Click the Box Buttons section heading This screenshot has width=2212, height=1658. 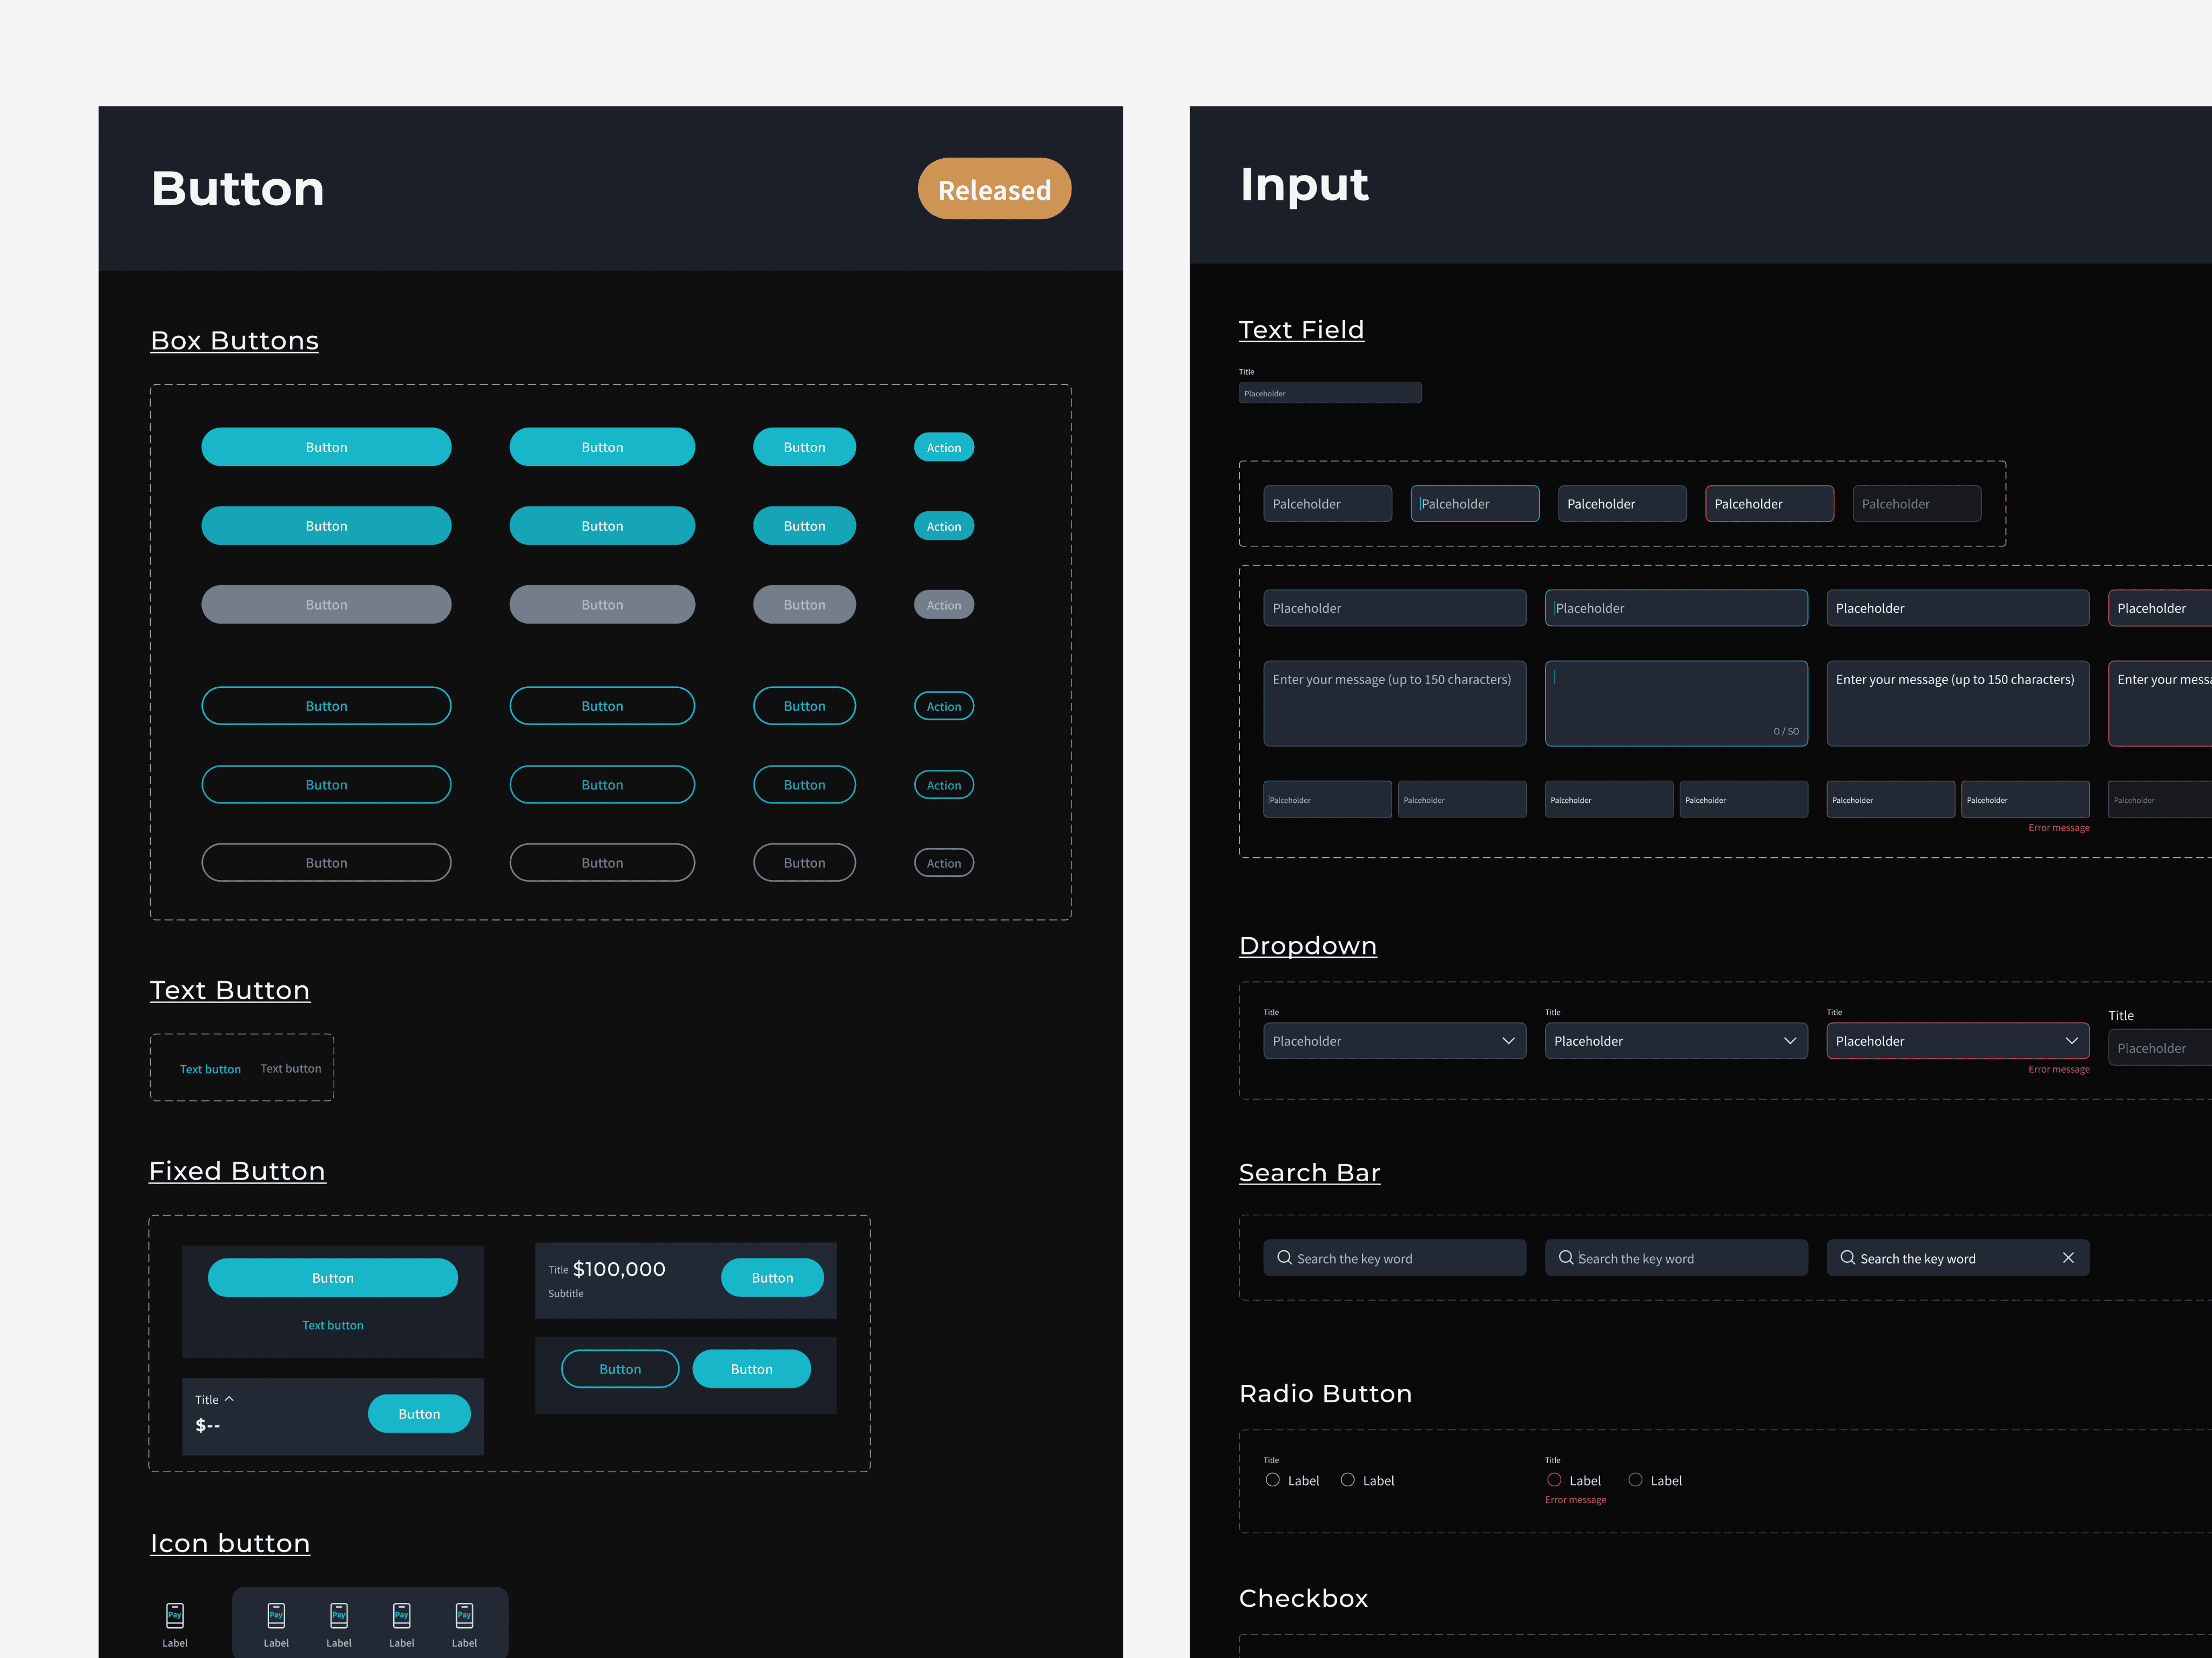[234, 341]
